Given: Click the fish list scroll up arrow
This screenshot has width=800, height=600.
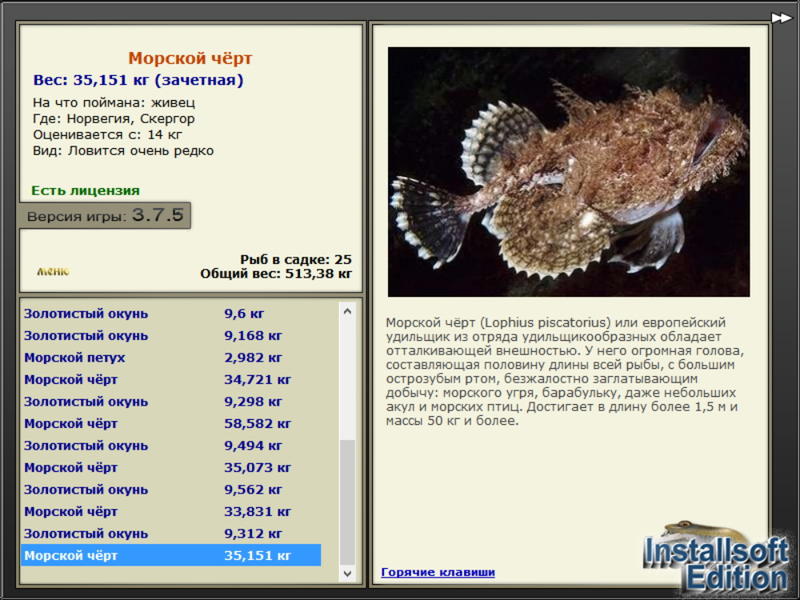Looking at the screenshot, I should (347, 311).
